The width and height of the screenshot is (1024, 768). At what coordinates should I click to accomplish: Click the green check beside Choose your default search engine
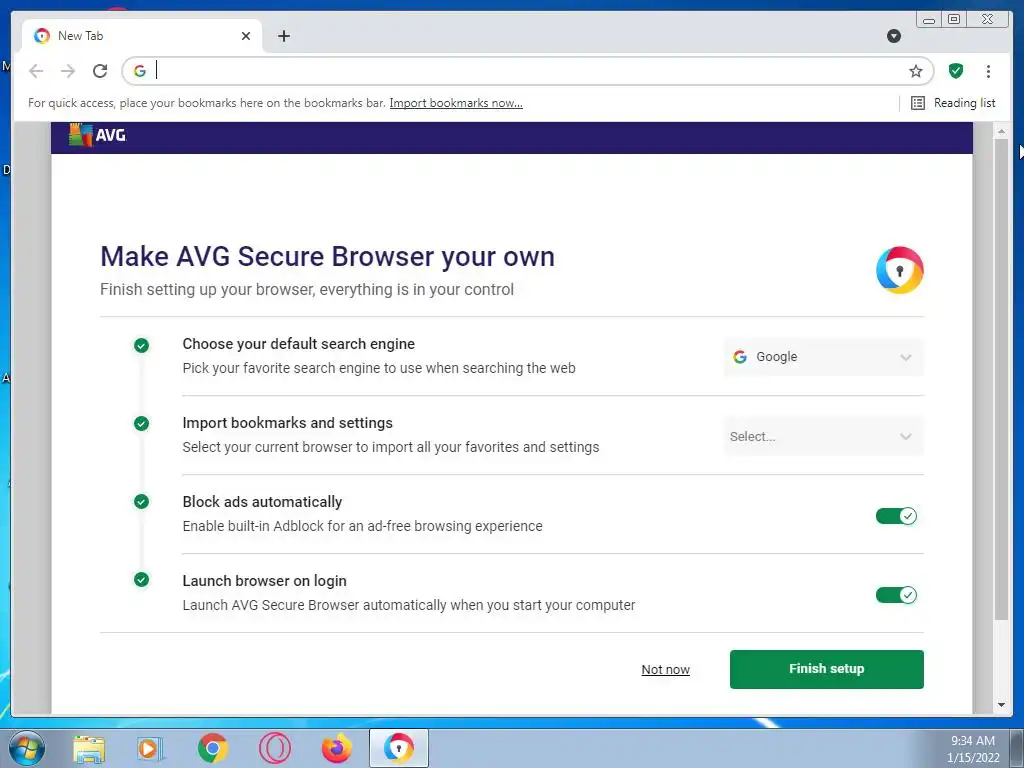(141, 345)
